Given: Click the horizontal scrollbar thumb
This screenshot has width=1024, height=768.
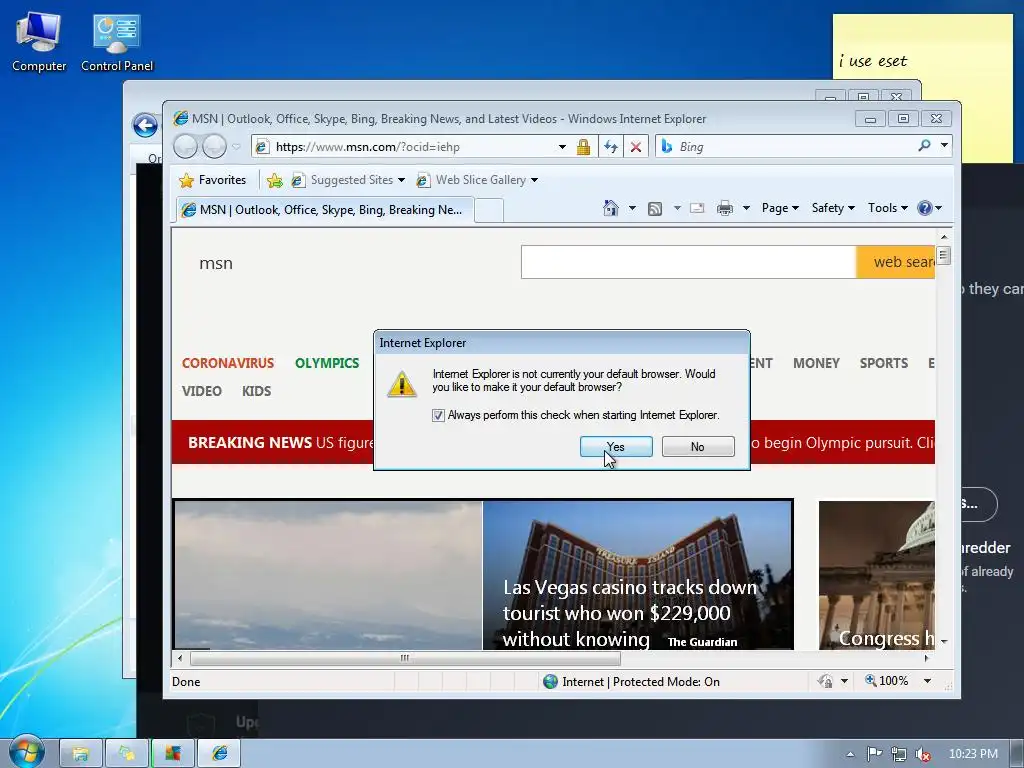Looking at the screenshot, I should click(x=405, y=658).
